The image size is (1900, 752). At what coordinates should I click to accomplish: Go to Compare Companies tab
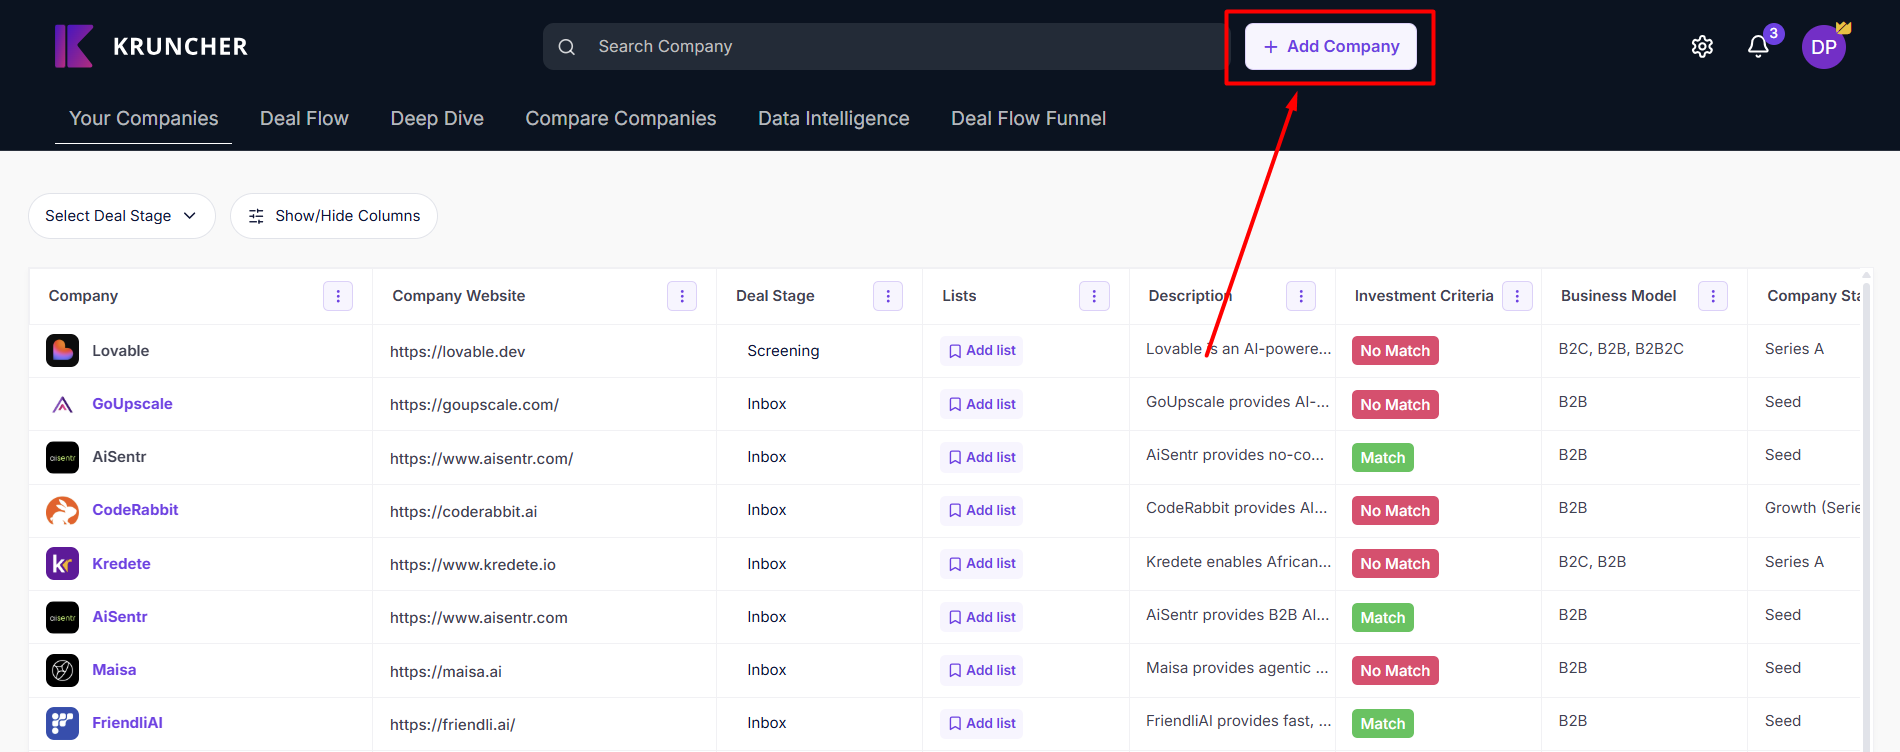coord(621,118)
